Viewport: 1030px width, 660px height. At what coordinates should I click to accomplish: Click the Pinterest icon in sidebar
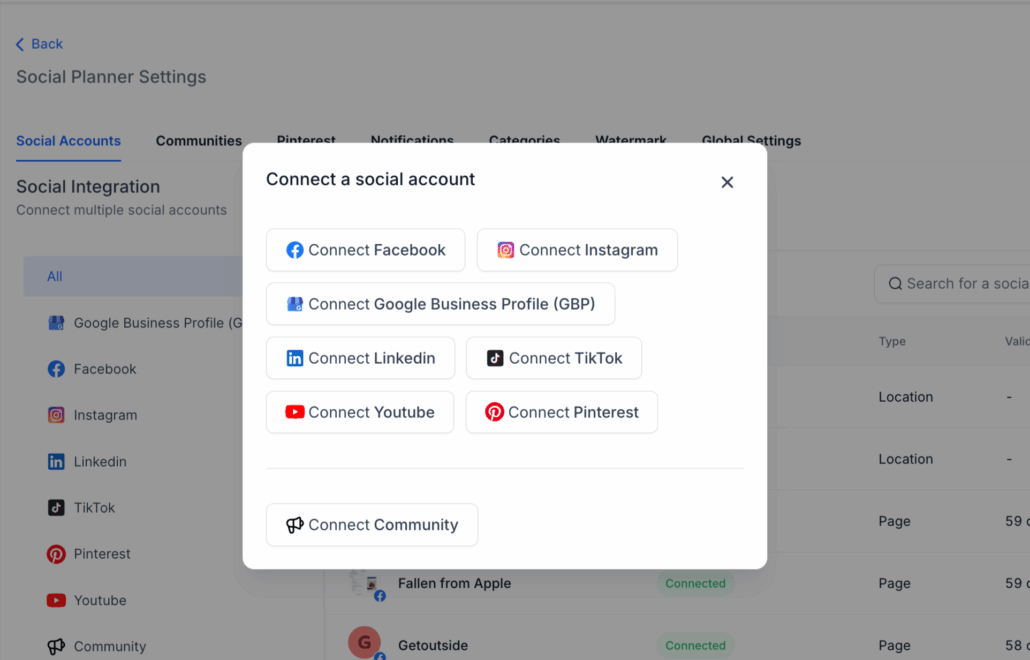(x=56, y=554)
